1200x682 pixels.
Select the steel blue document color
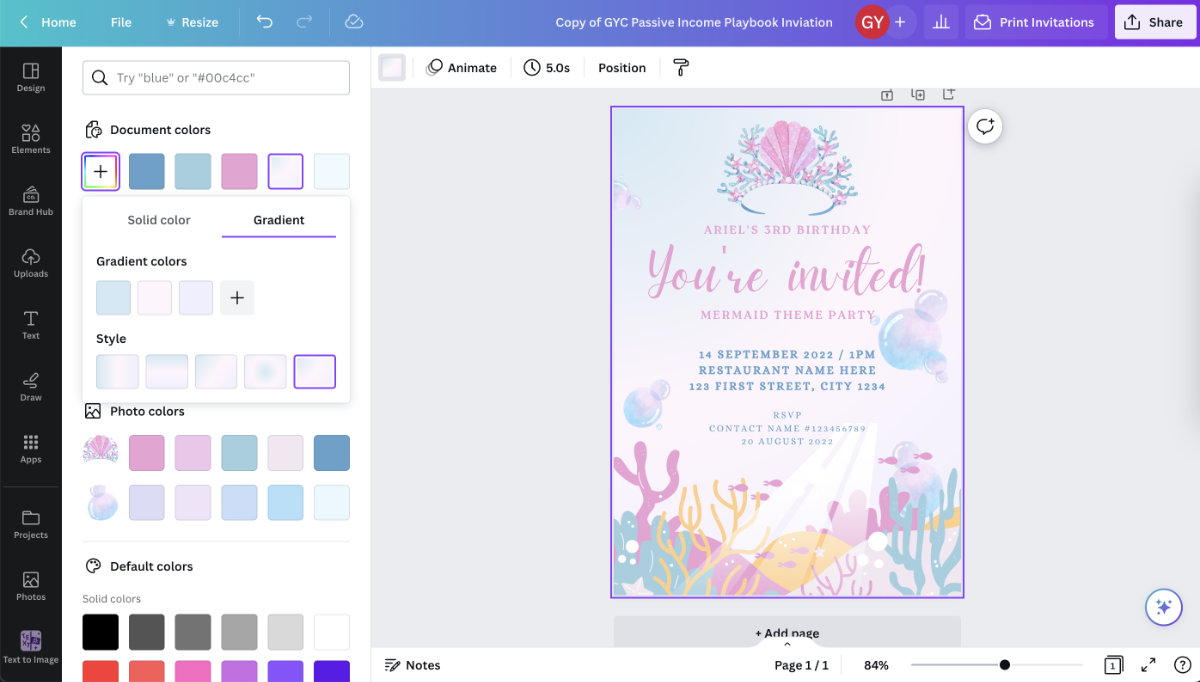click(x=147, y=172)
